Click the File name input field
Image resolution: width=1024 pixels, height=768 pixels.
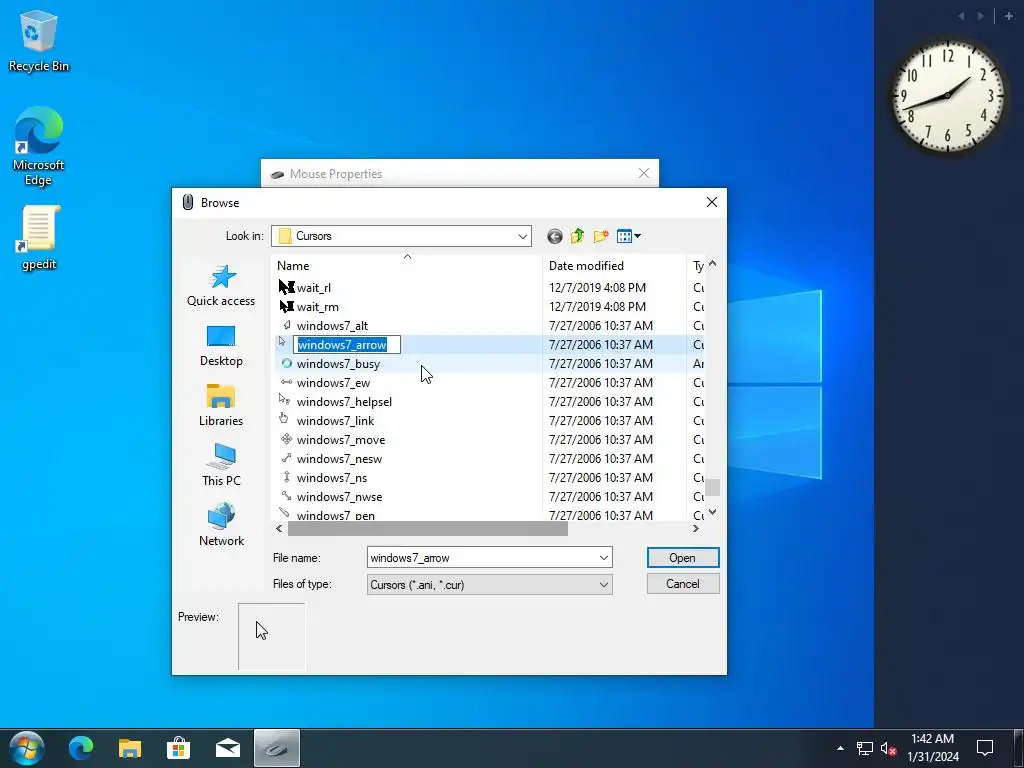tap(483, 558)
